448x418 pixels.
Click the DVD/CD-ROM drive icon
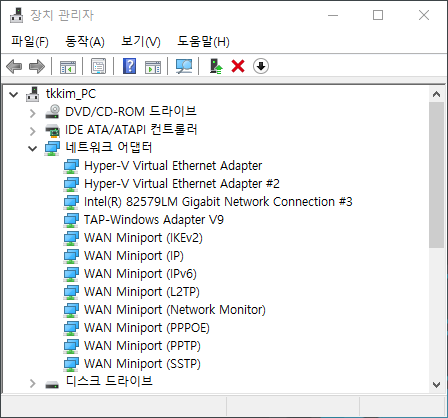[x=53, y=112]
